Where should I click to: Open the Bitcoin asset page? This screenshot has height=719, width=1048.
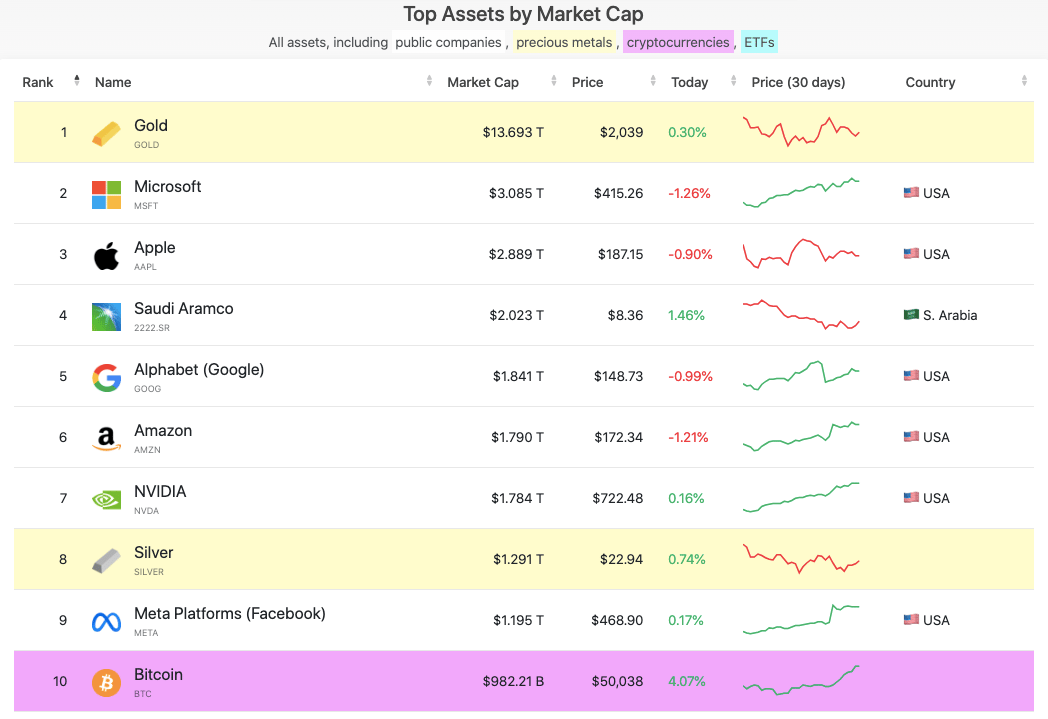[x=158, y=675]
